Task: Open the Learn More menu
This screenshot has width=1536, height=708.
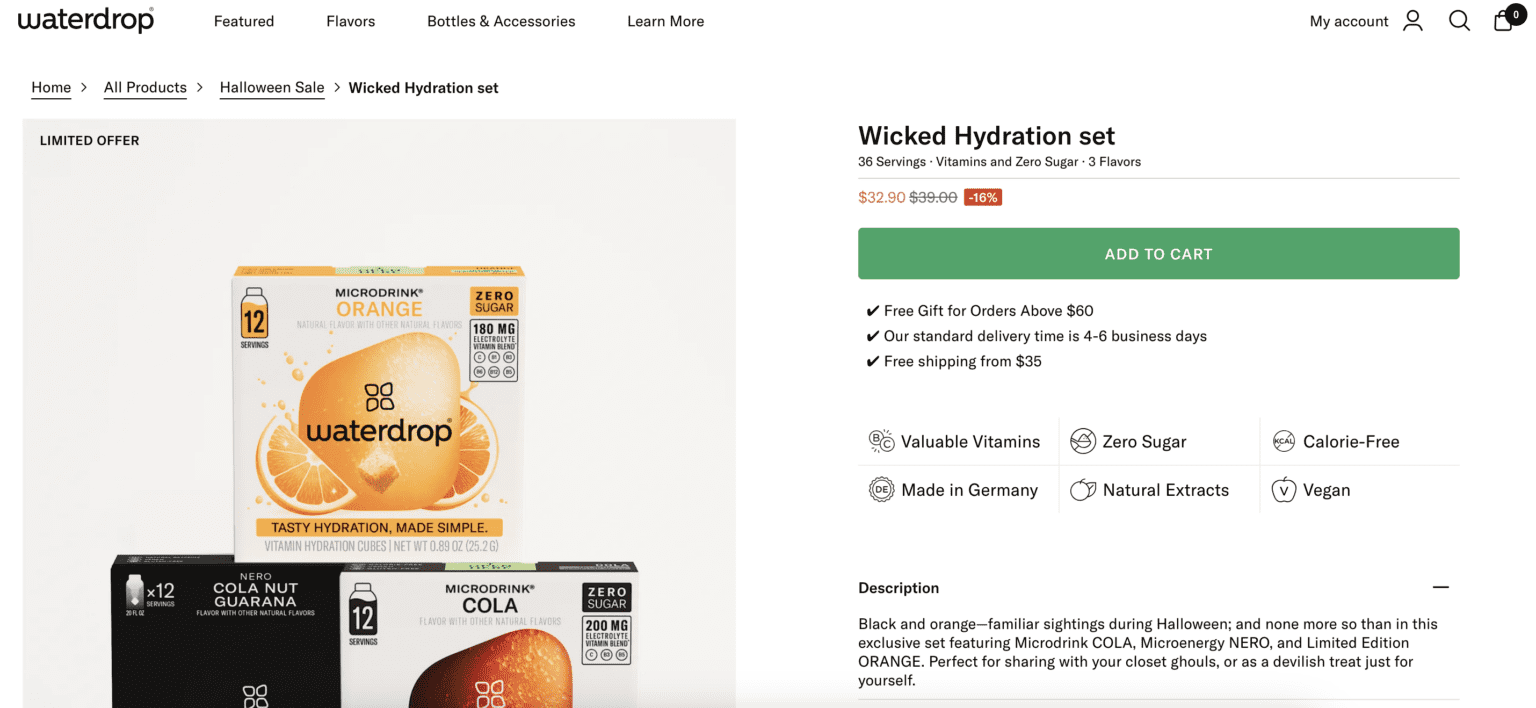Action: tap(665, 21)
